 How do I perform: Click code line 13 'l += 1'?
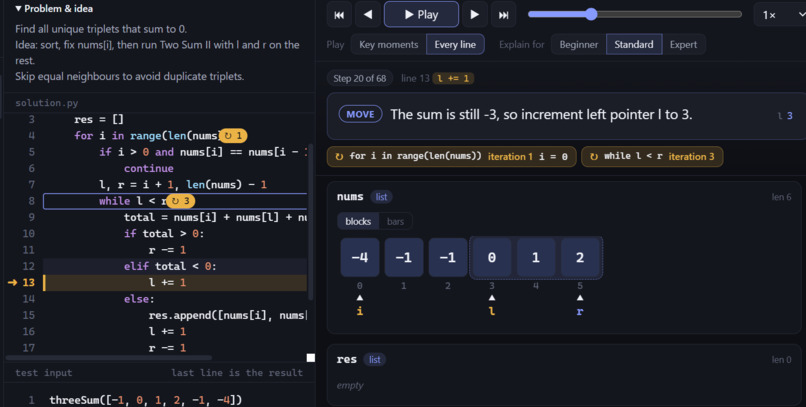(x=175, y=282)
